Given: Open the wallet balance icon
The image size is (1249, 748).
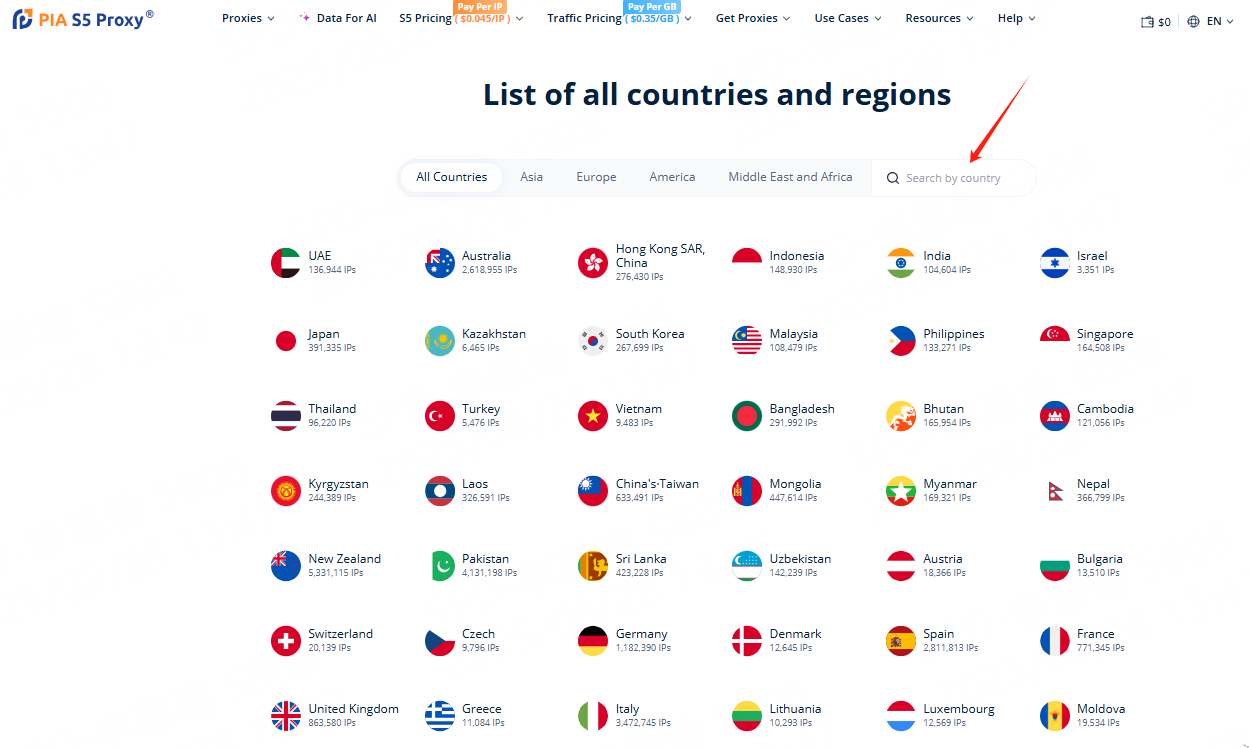Looking at the screenshot, I should tap(1147, 21).
